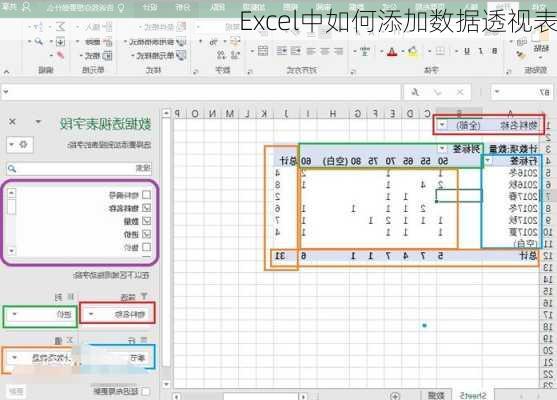Open 物料名称 dropdown in filters area
The image size is (557, 400).
tap(91, 314)
